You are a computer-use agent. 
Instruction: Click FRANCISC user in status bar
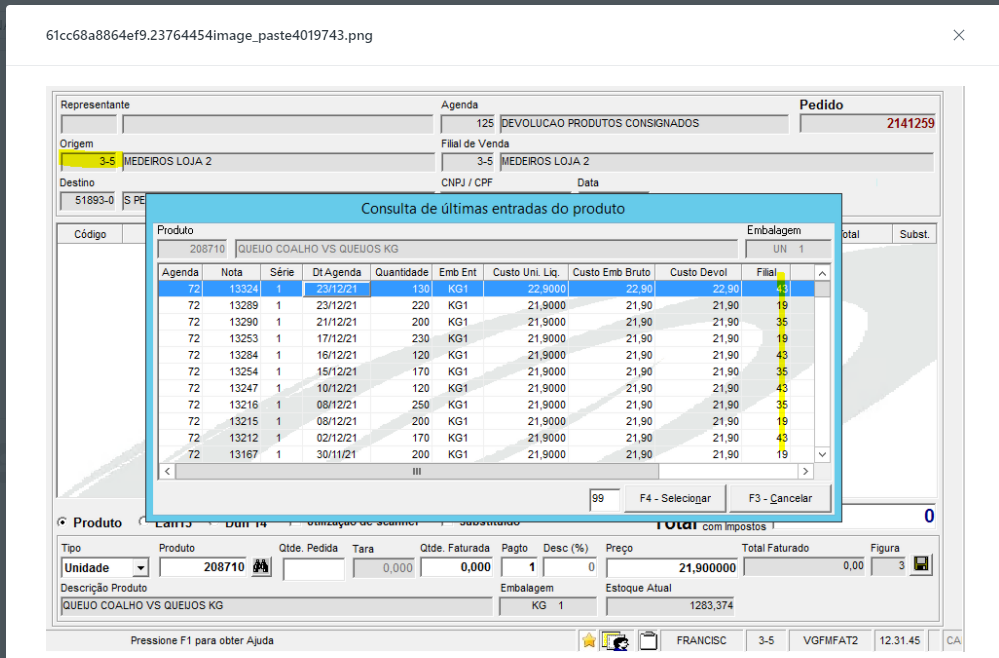[701, 640]
